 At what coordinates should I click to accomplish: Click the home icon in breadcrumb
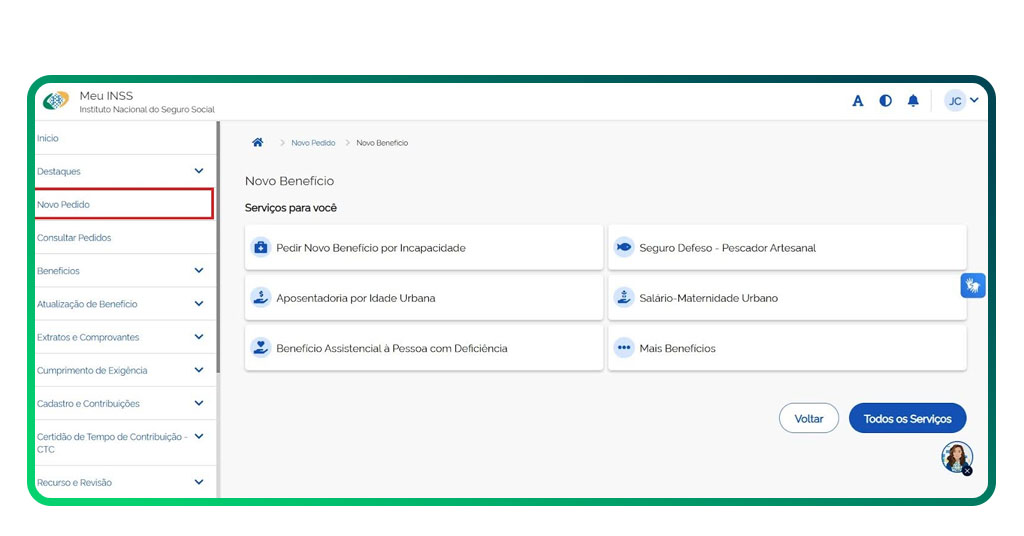(258, 143)
